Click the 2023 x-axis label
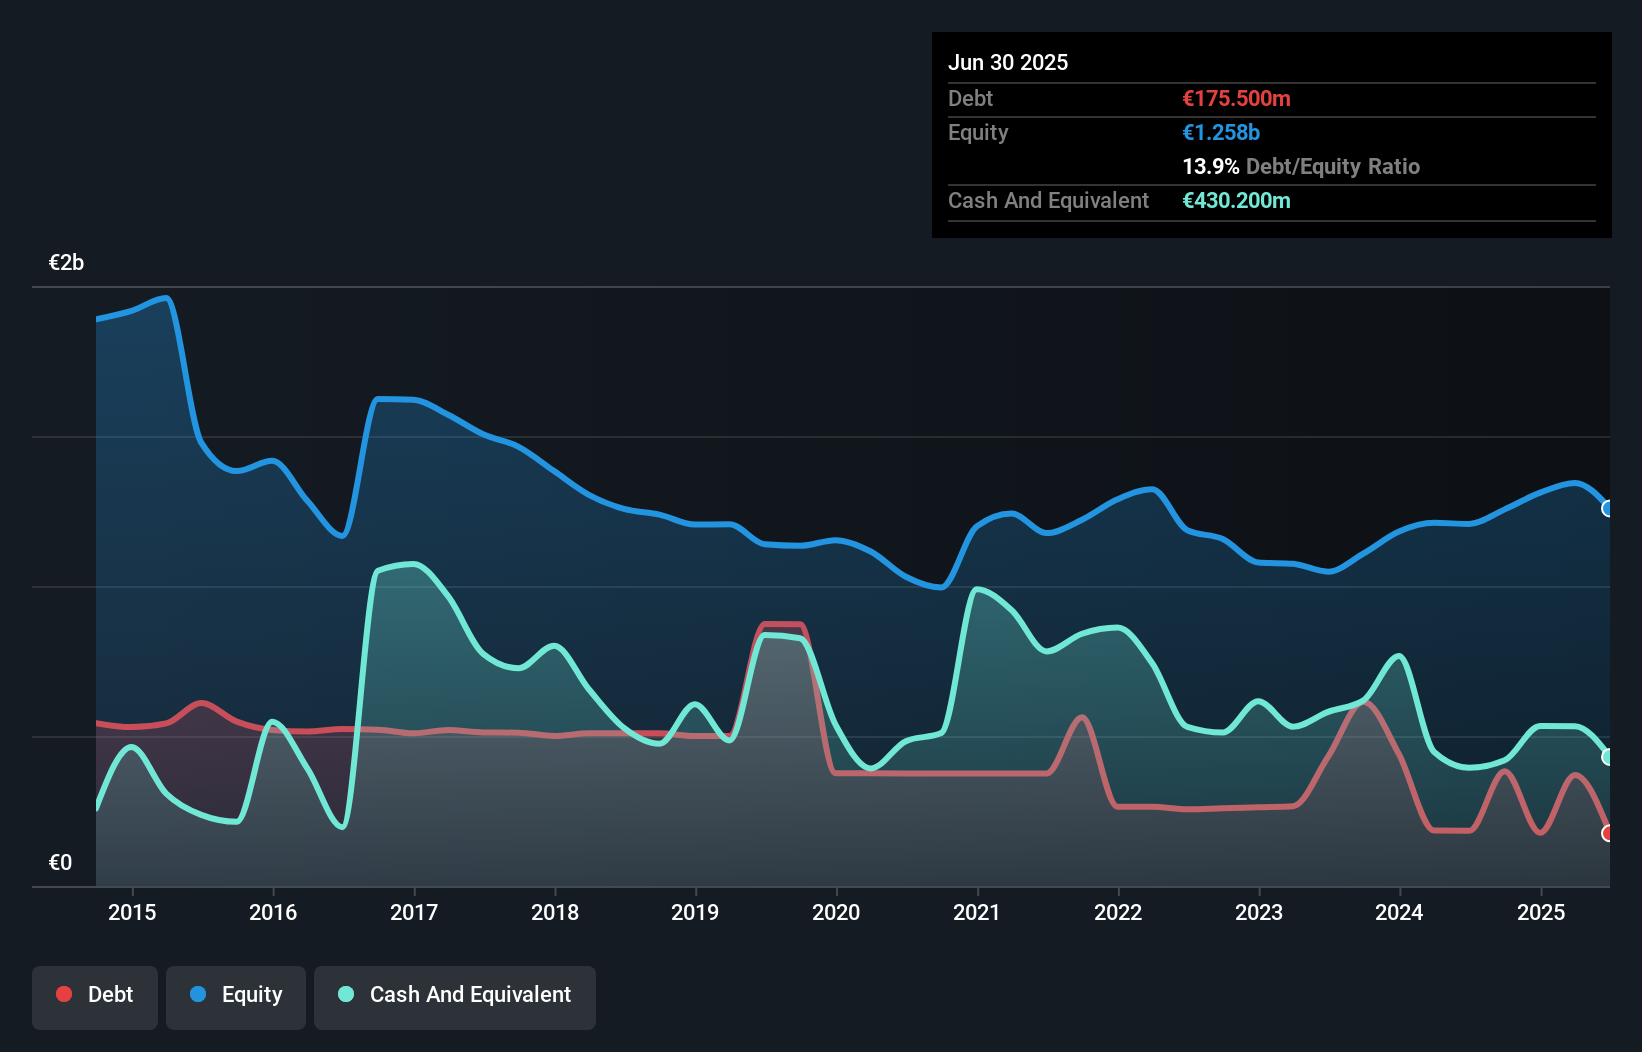The image size is (1642, 1052). click(x=1259, y=912)
